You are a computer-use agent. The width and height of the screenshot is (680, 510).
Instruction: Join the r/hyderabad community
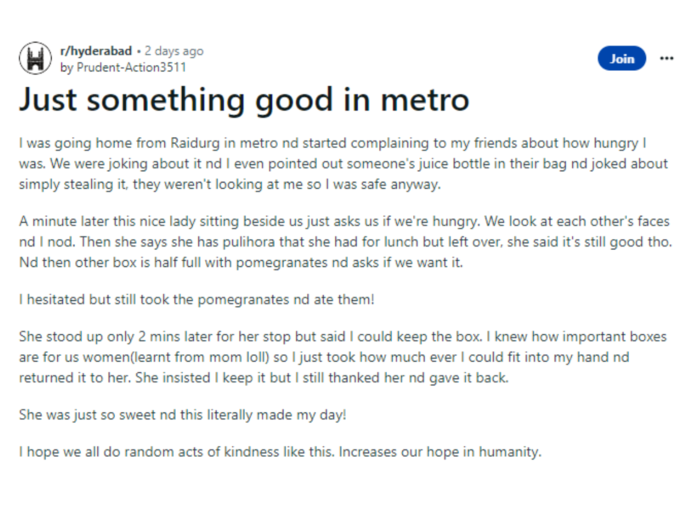point(622,59)
